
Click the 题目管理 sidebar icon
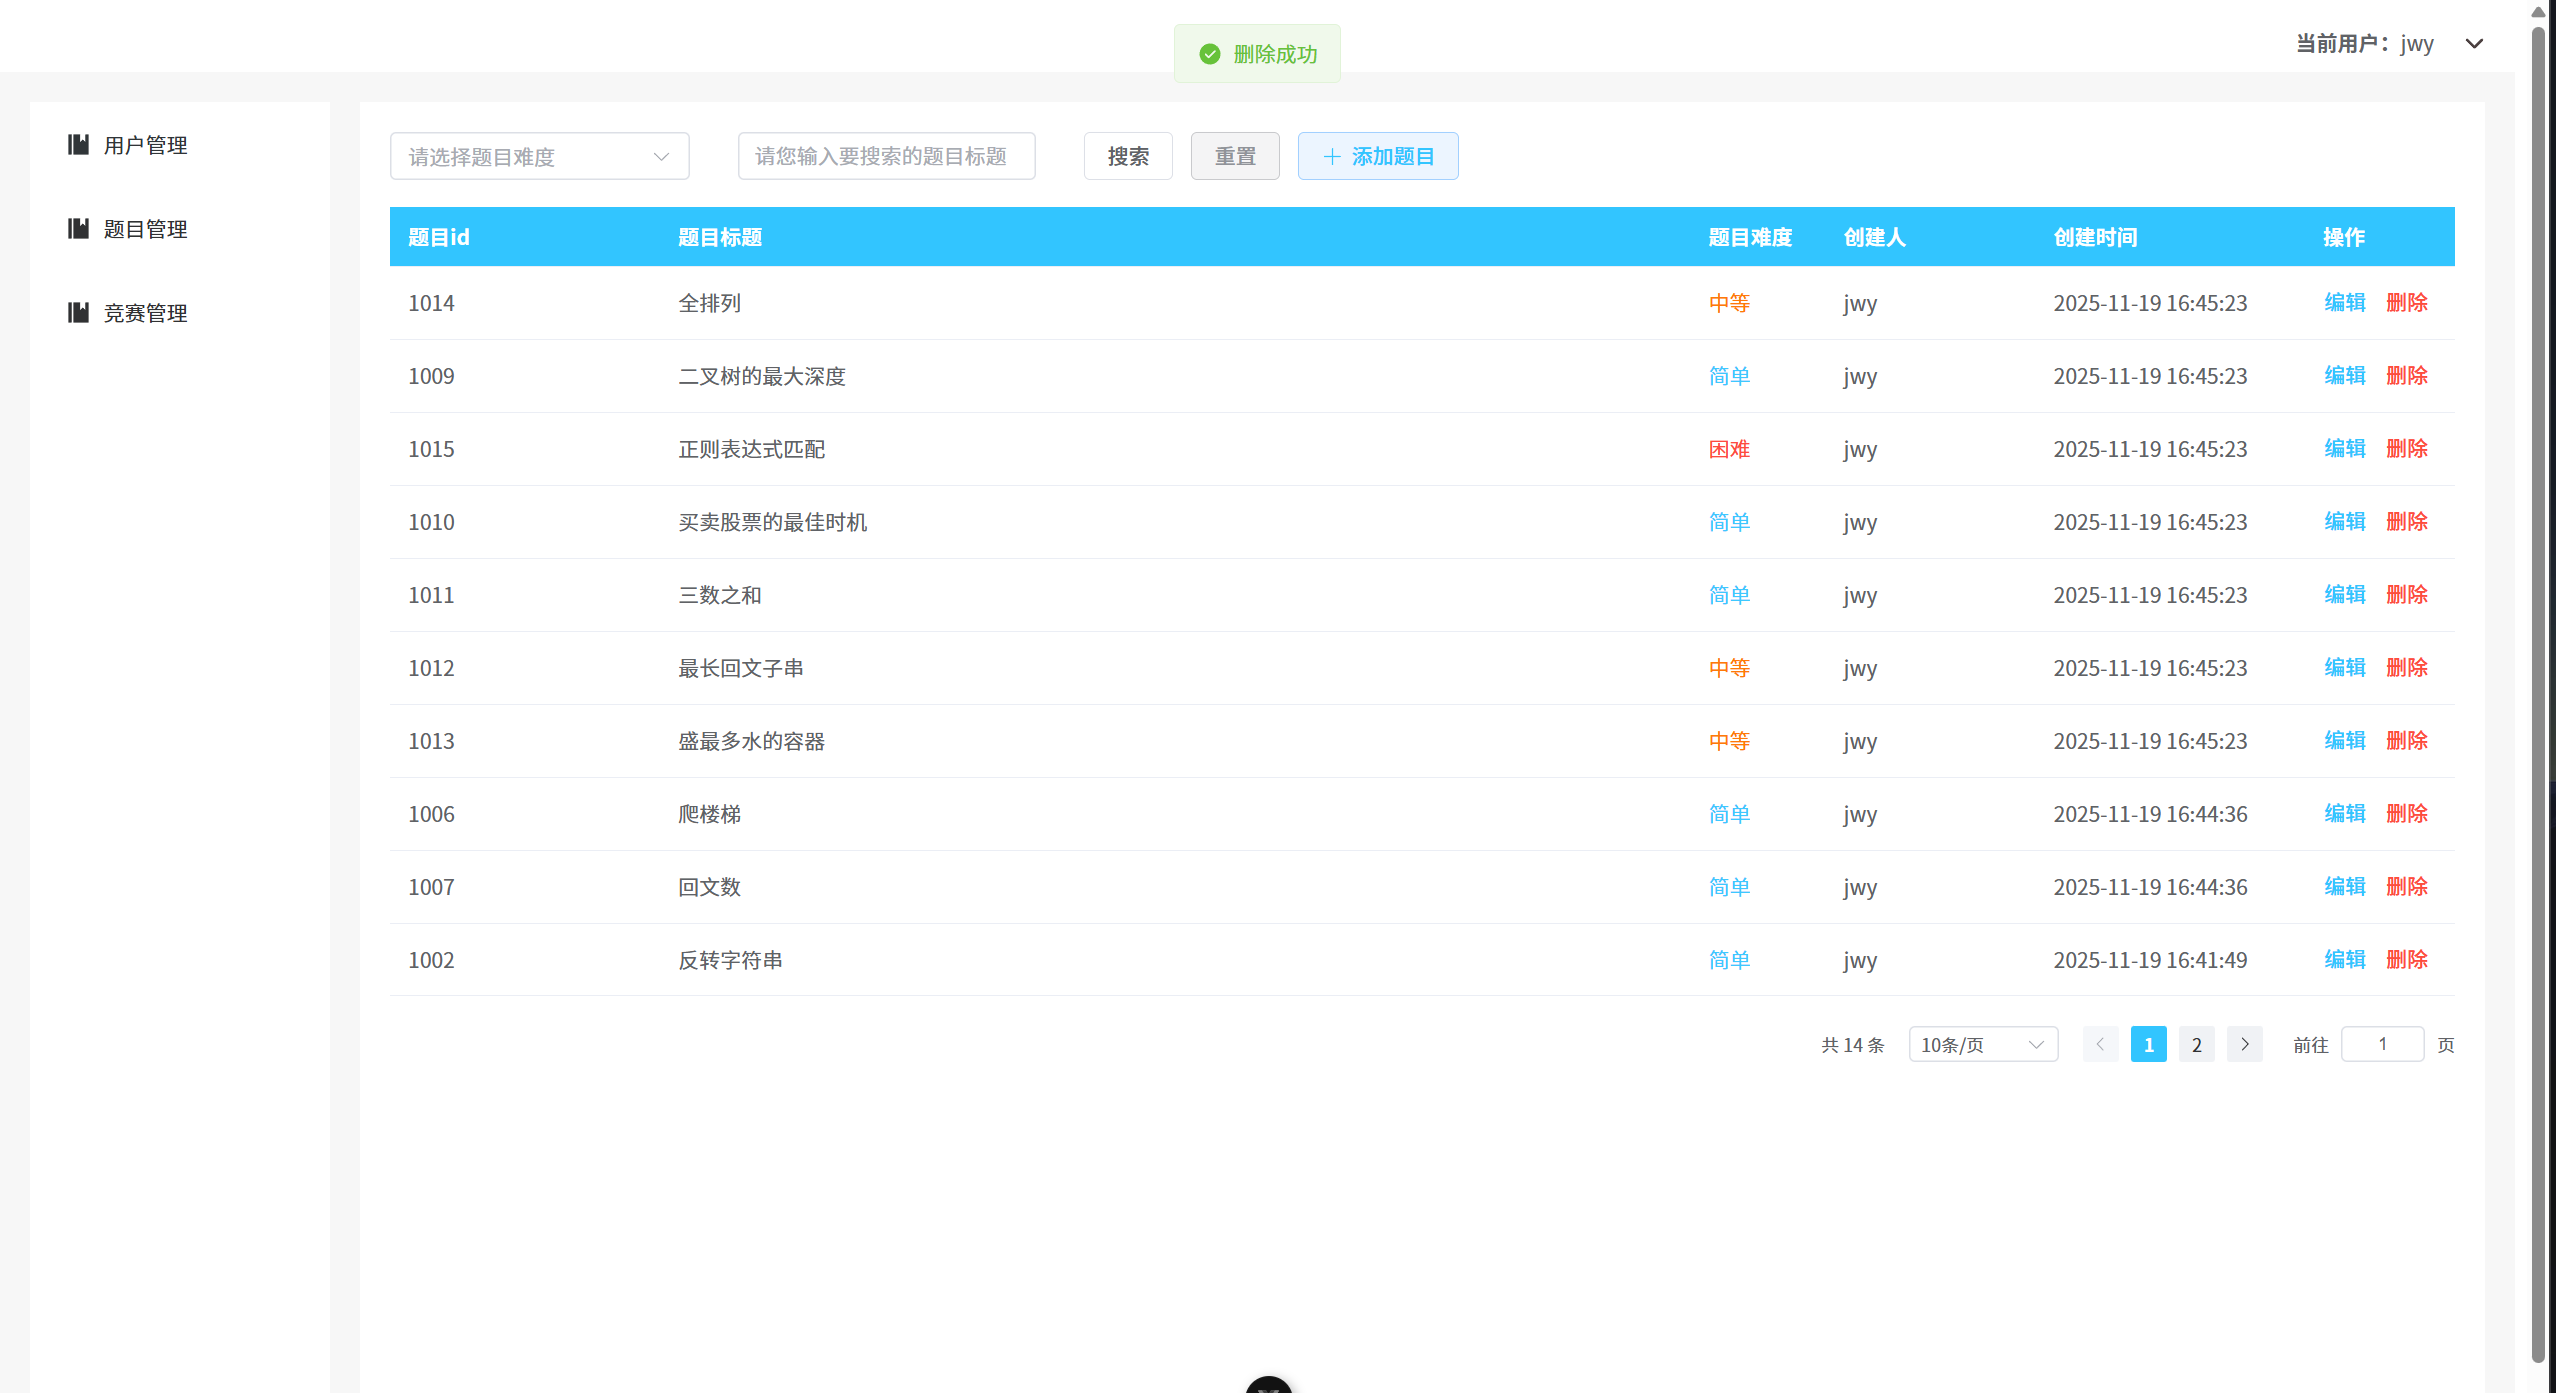pyautogui.click(x=79, y=228)
